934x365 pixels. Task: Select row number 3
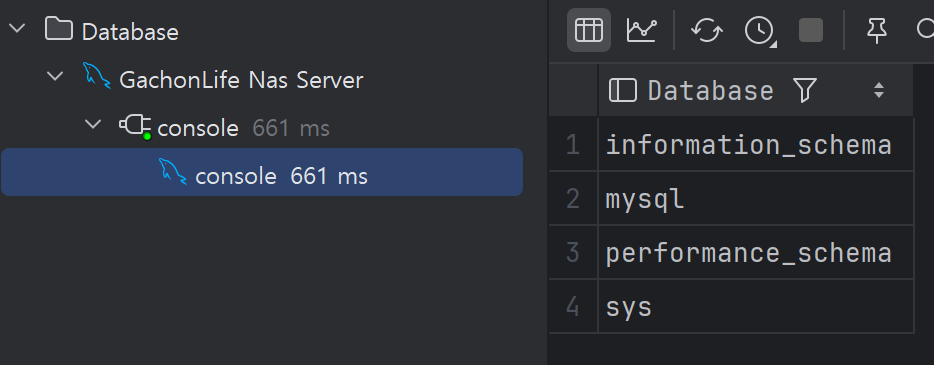(x=573, y=252)
